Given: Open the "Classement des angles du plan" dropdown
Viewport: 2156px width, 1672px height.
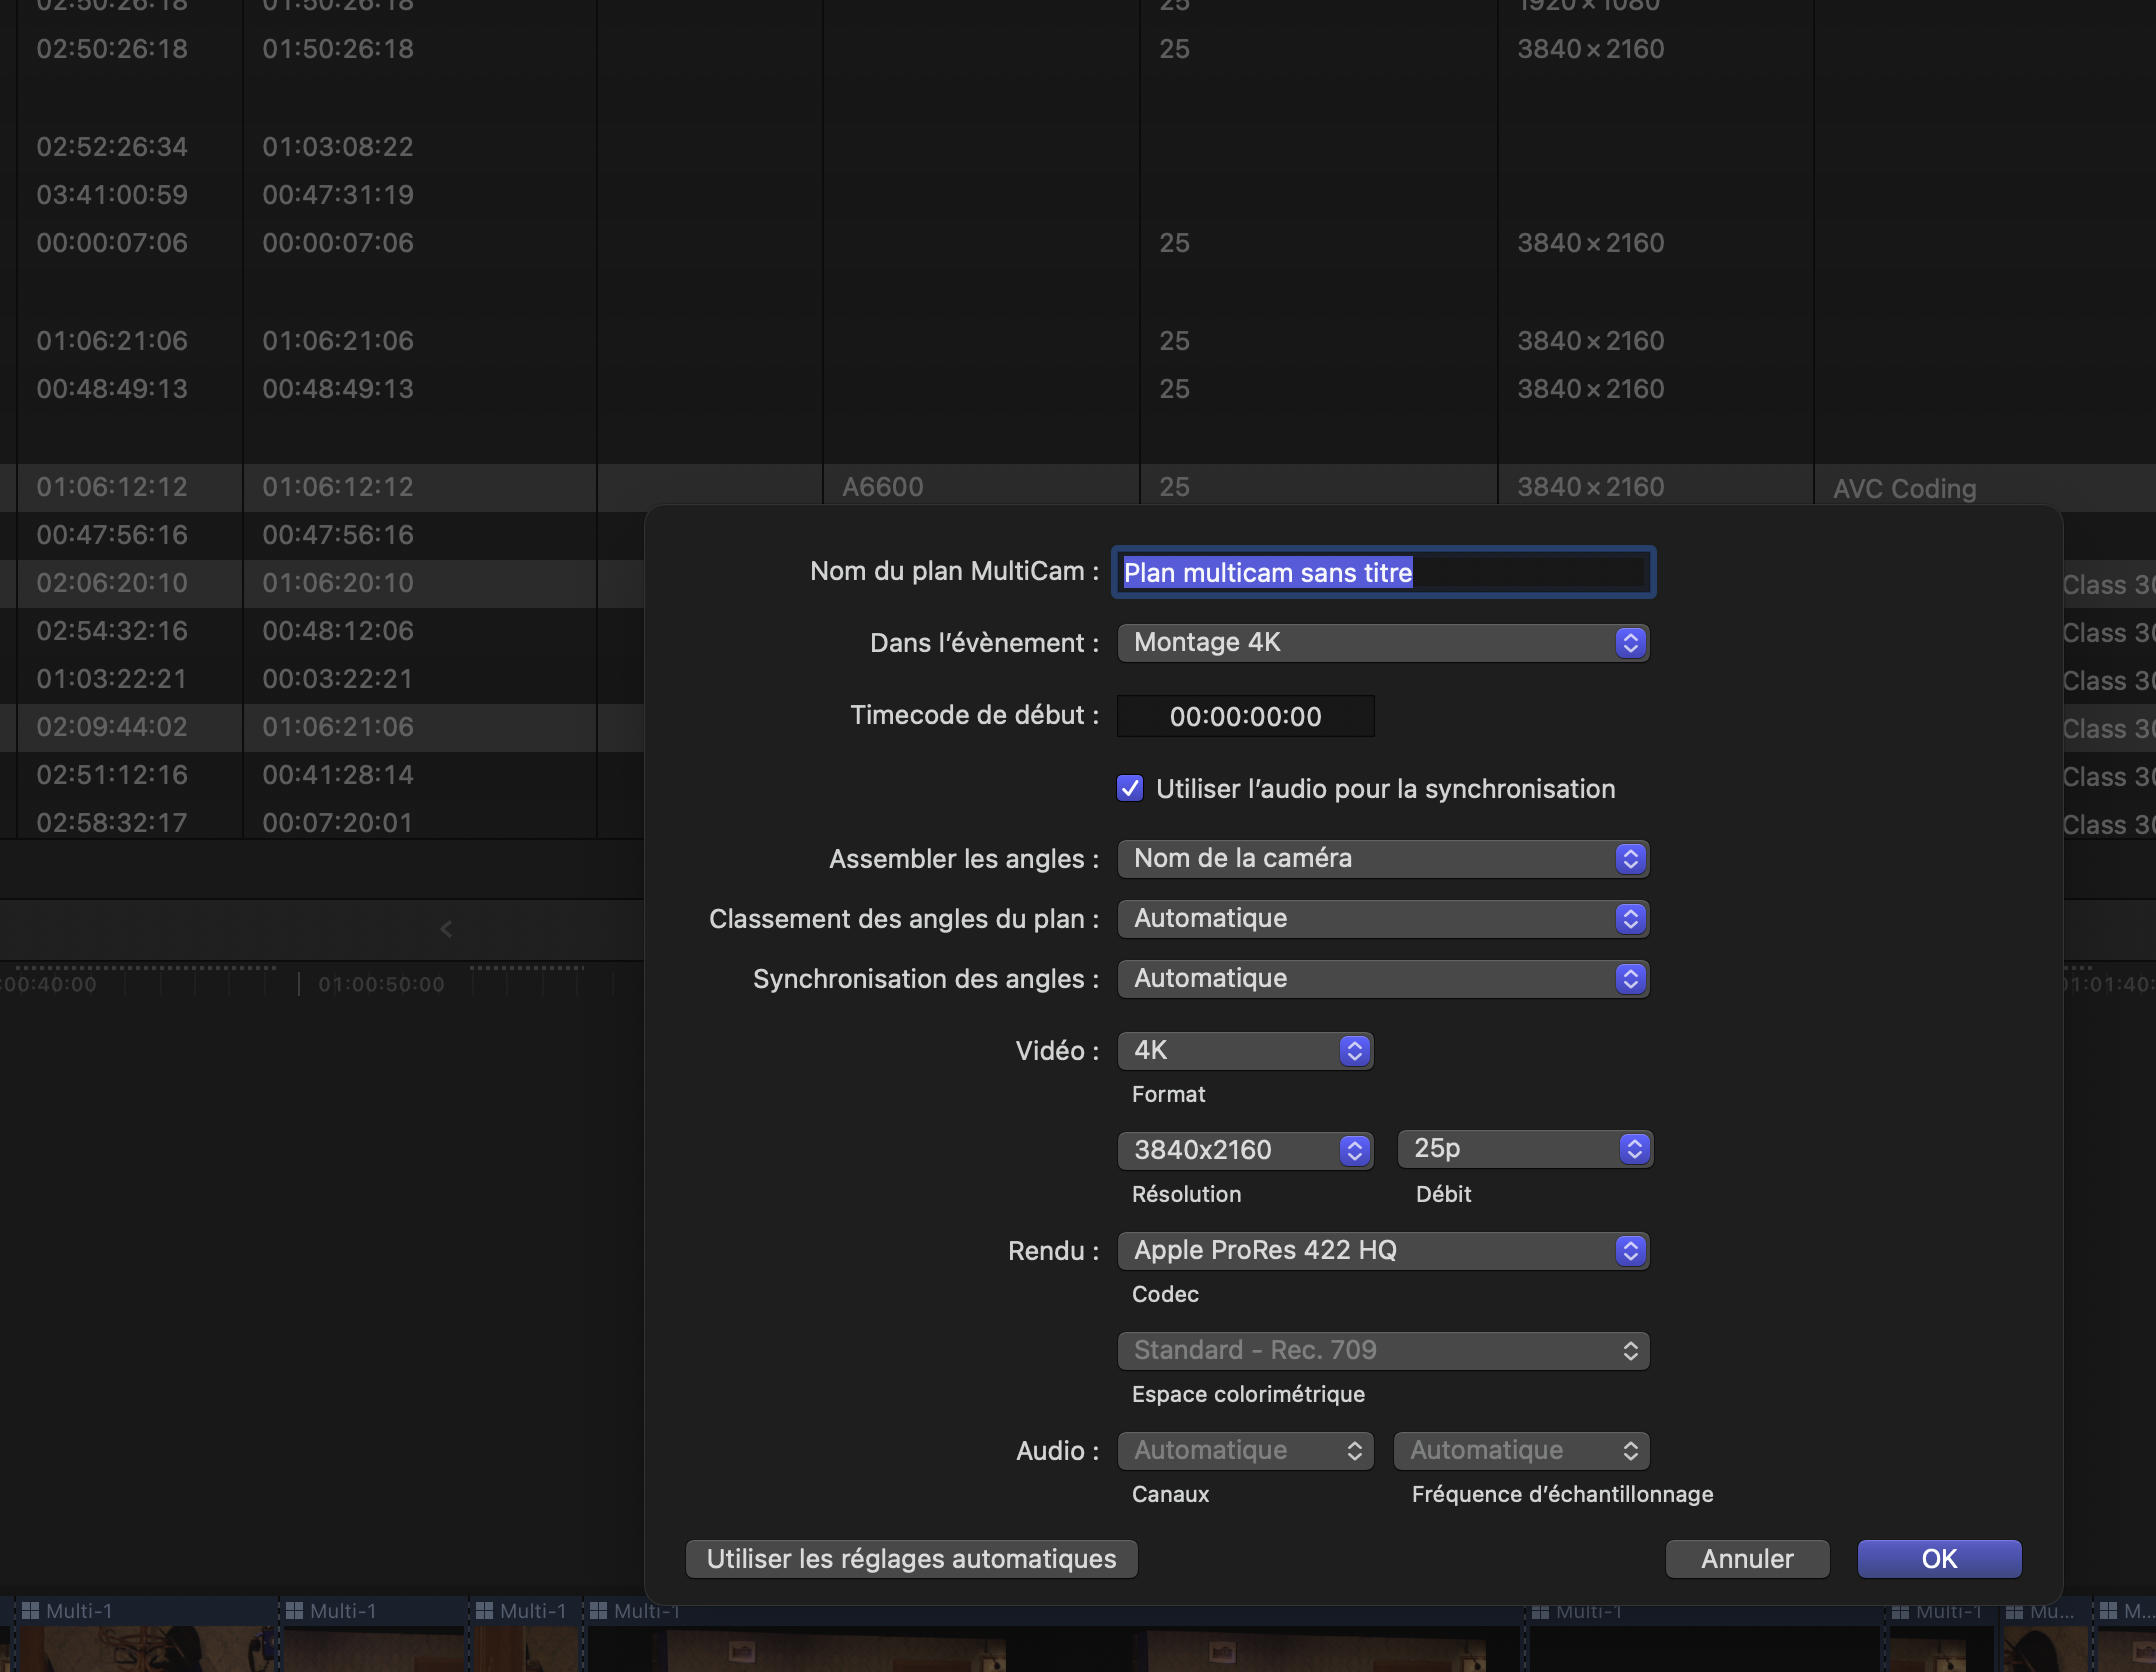Looking at the screenshot, I should pyautogui.click(x=1383, y=918).
